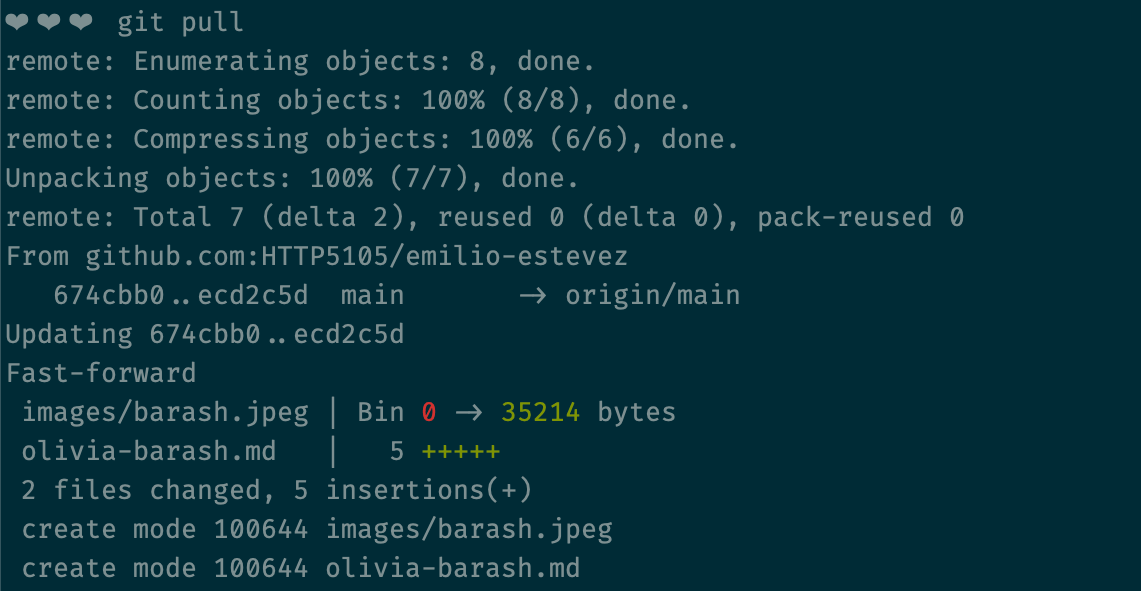Click the github.com:HTTP5105/emilio-estevez repository path
1141x591 pixels.
point(357,256)
